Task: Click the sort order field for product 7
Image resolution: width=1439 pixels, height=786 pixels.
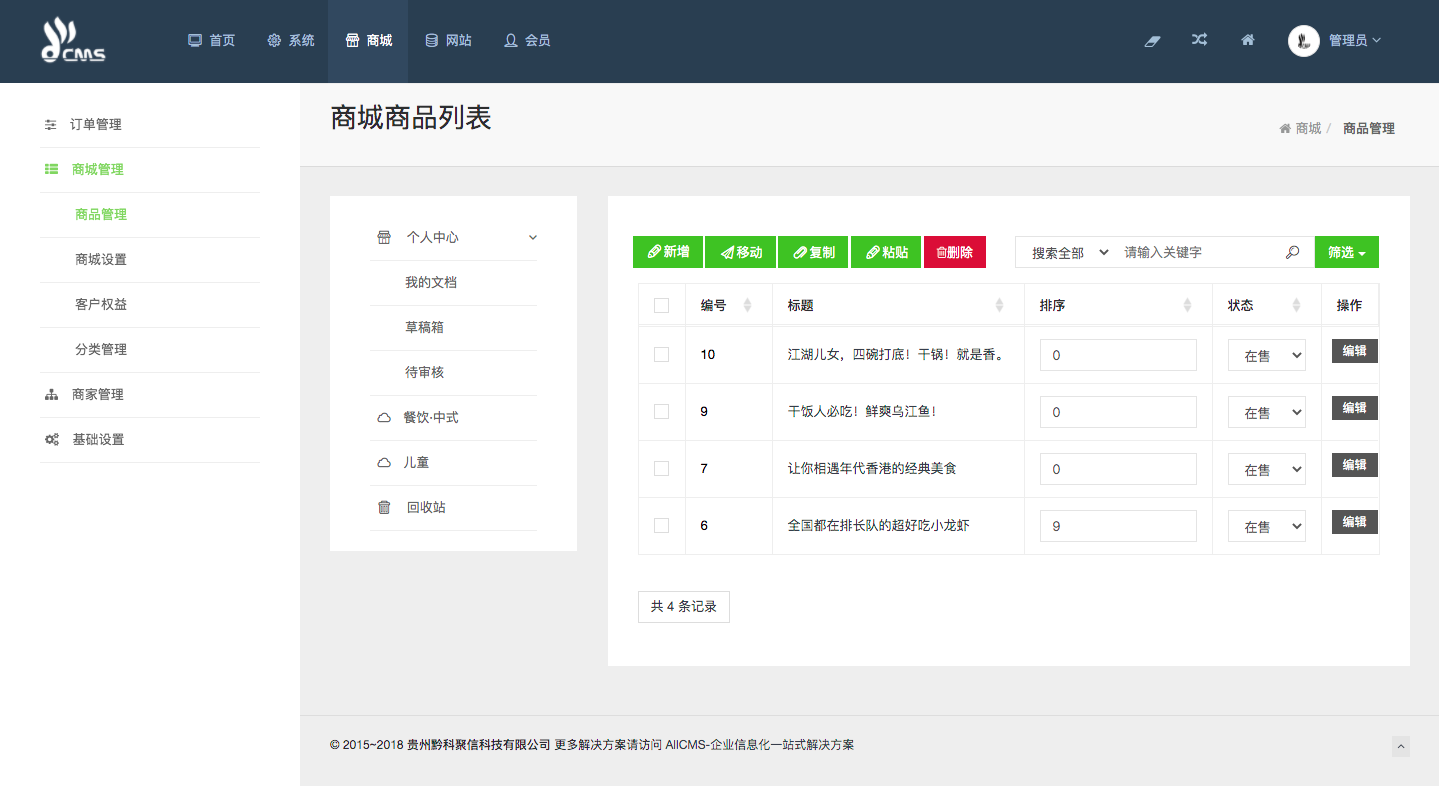Action: 1118,469
